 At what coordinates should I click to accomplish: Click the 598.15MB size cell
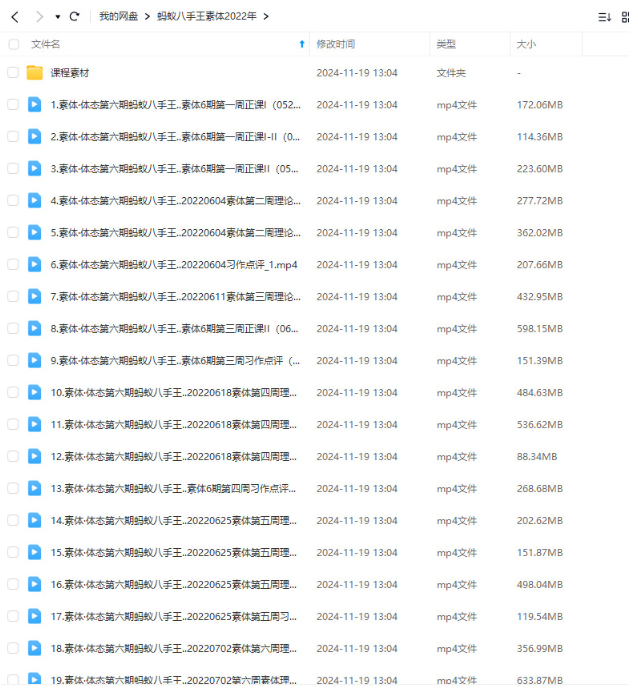(x=540, y=328)
